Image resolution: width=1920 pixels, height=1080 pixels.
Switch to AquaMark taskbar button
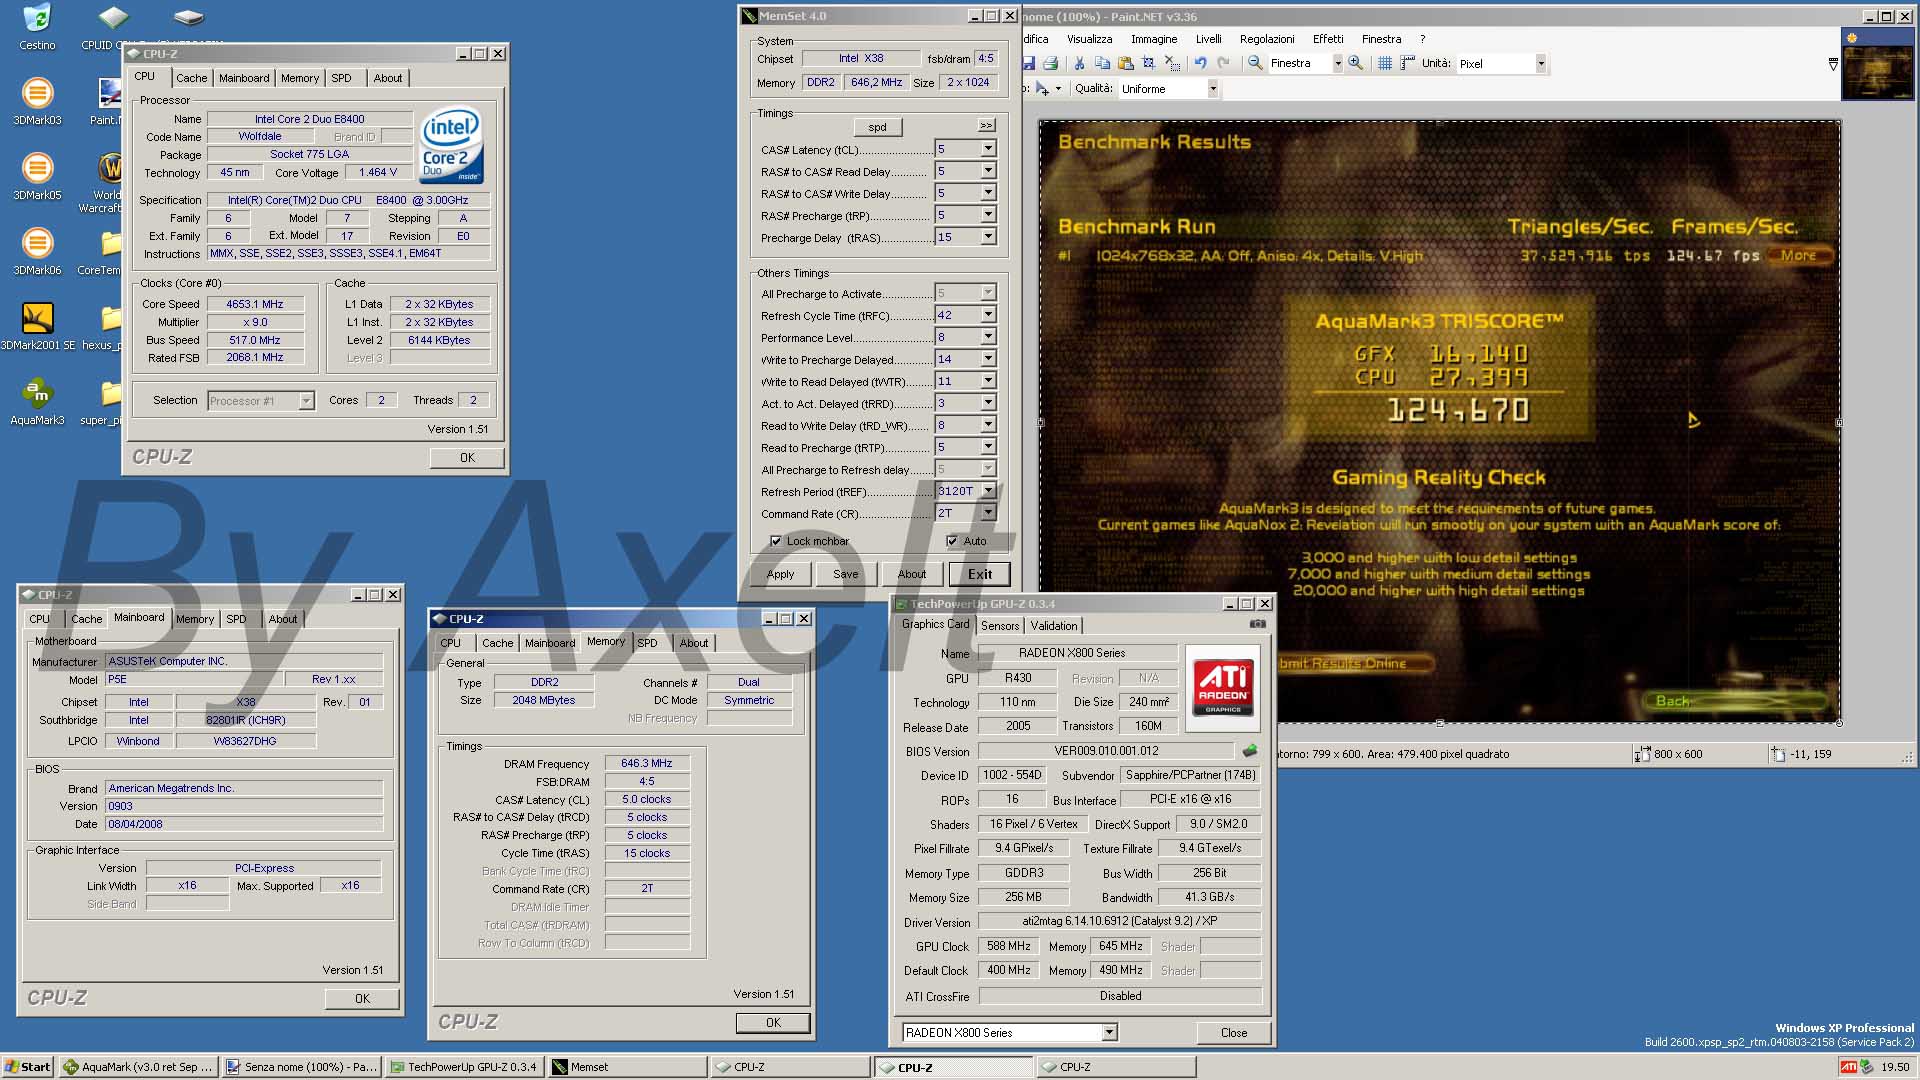point(138,1067)
